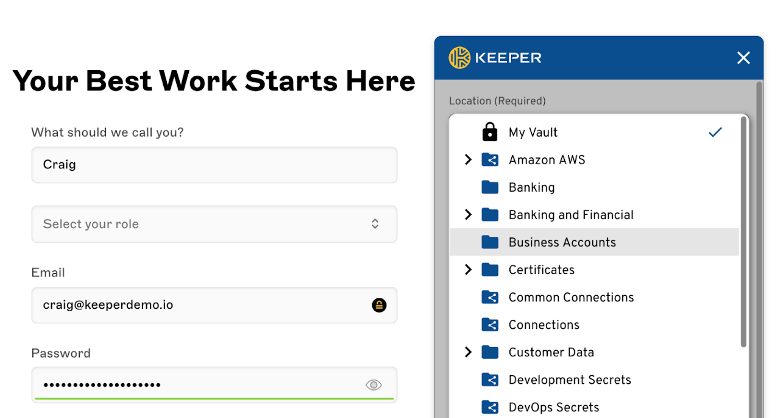
Task: Select My Vault as the location
Action: 533,132
